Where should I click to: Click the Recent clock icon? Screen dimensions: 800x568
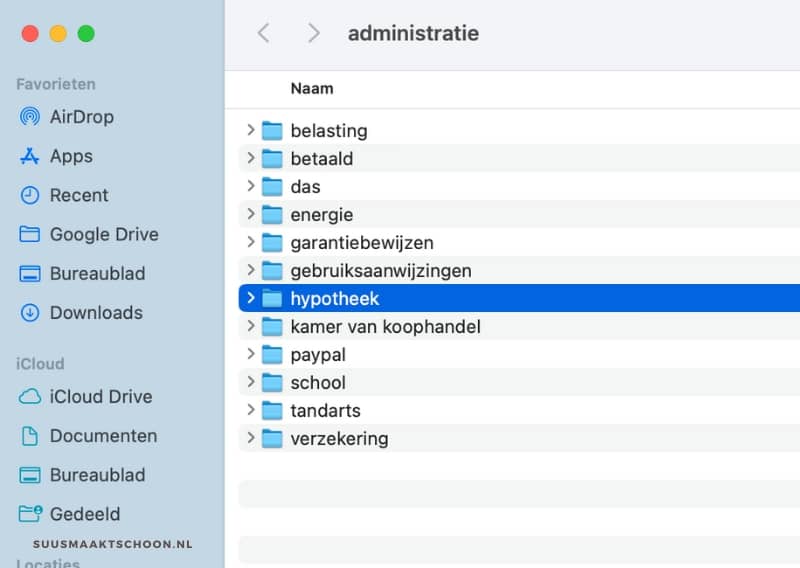click(30, 195)
